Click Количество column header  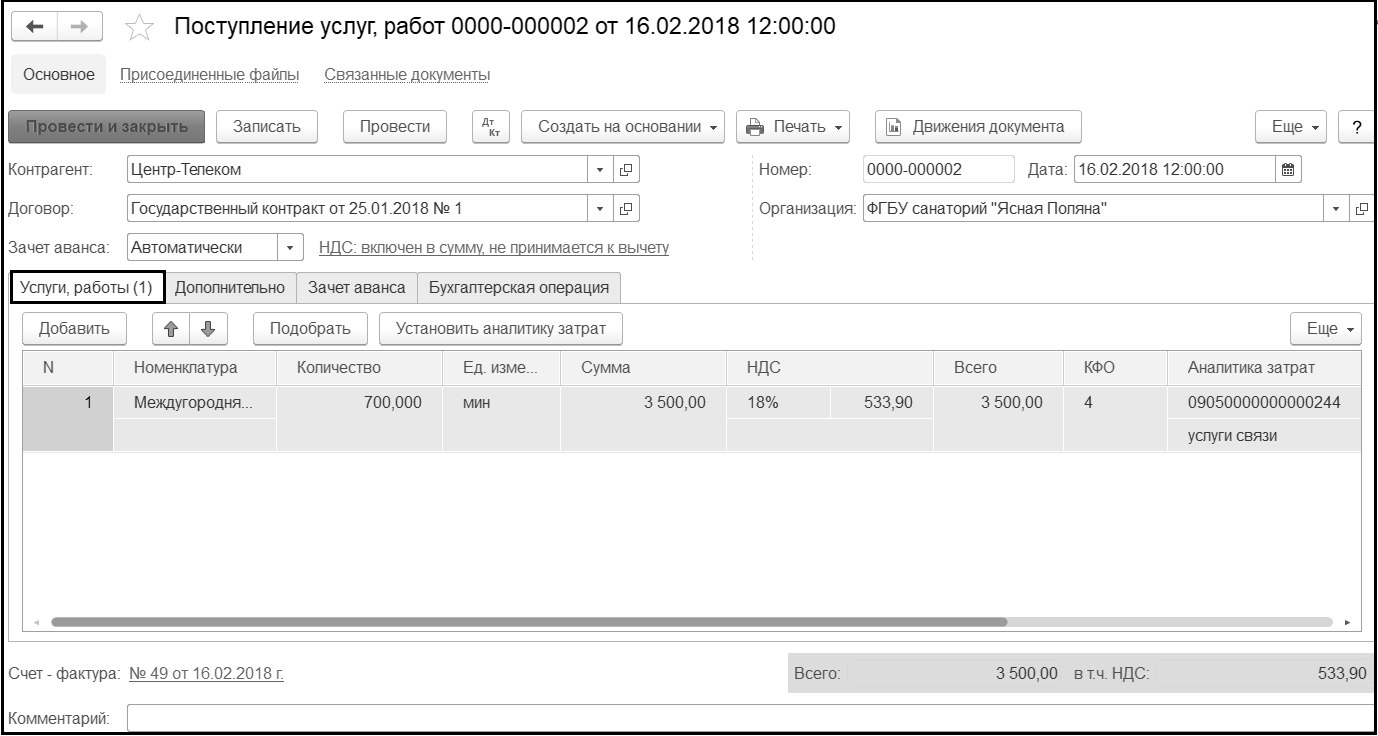point(359,367)
